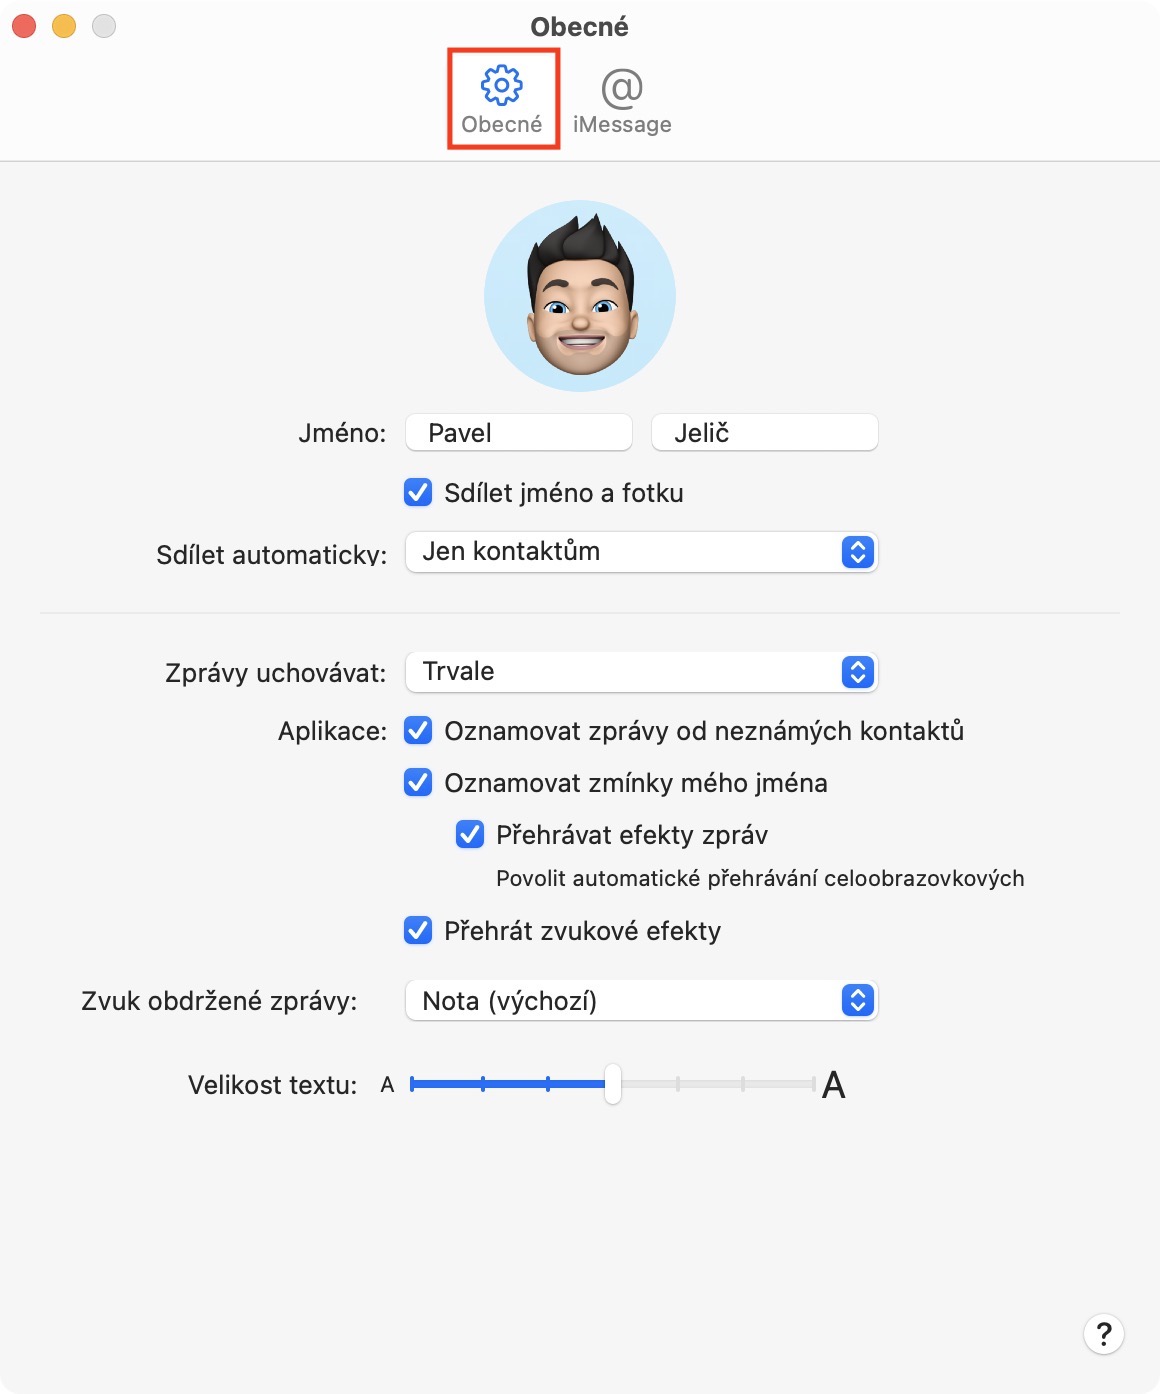Close the preferences window with red button

tap(24, 27)
